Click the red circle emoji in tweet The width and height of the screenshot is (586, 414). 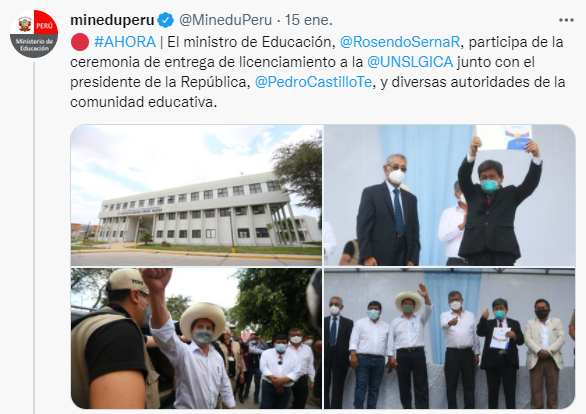[x=80, y=42]
